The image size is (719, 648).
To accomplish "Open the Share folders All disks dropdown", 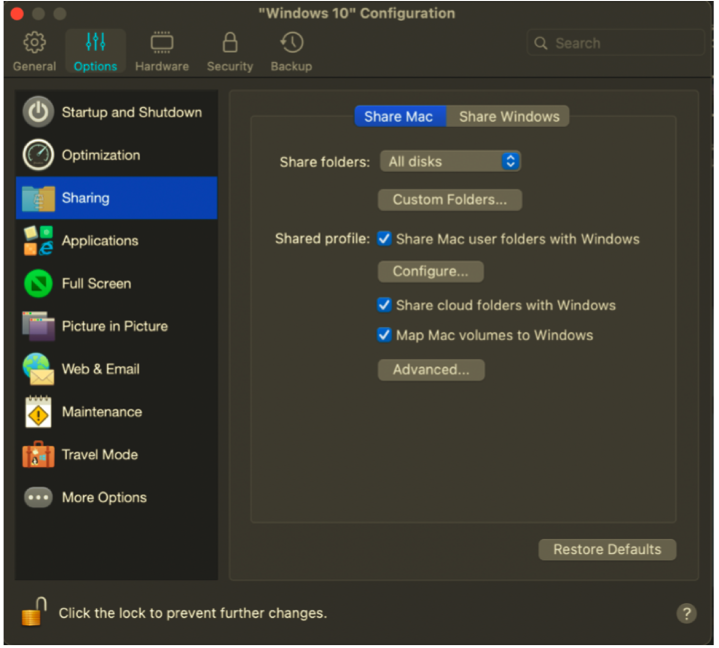I will click(450, 161).
